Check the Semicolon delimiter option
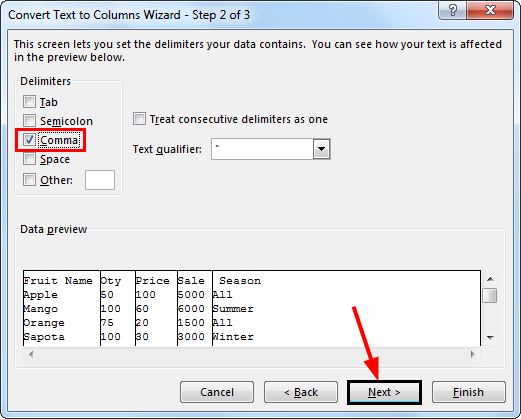Image resolution: width=521 pixels, height=419 pixels. [29, 121]
